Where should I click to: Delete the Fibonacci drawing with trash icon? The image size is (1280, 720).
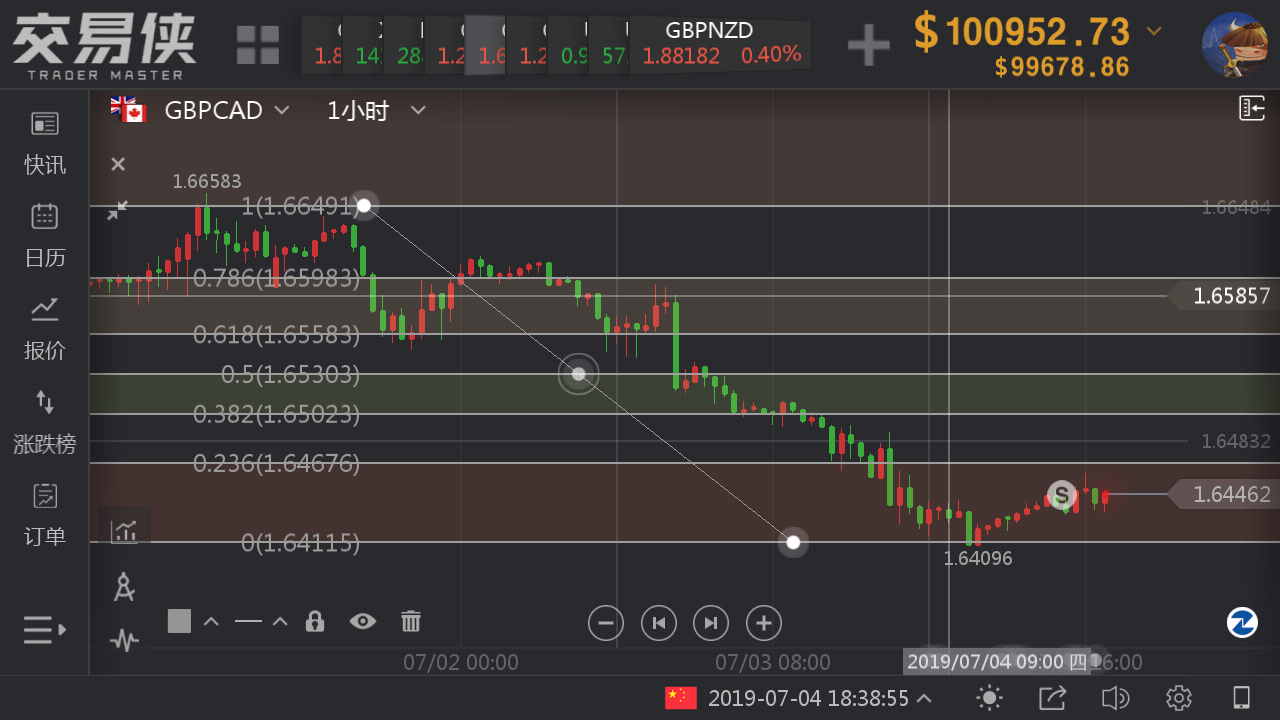(x=411, y=621)
